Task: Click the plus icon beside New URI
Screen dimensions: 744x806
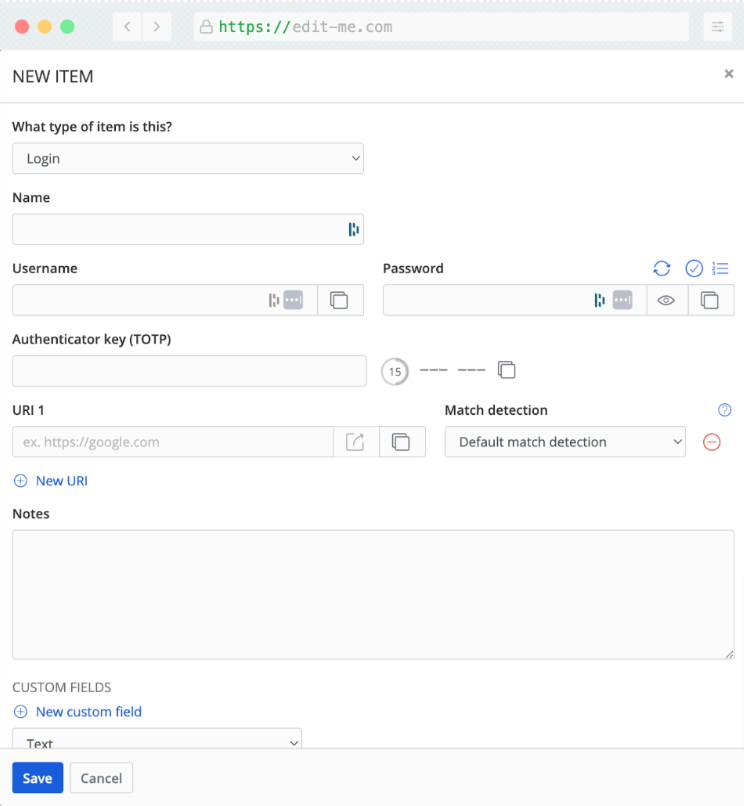Action: [21, 481]
